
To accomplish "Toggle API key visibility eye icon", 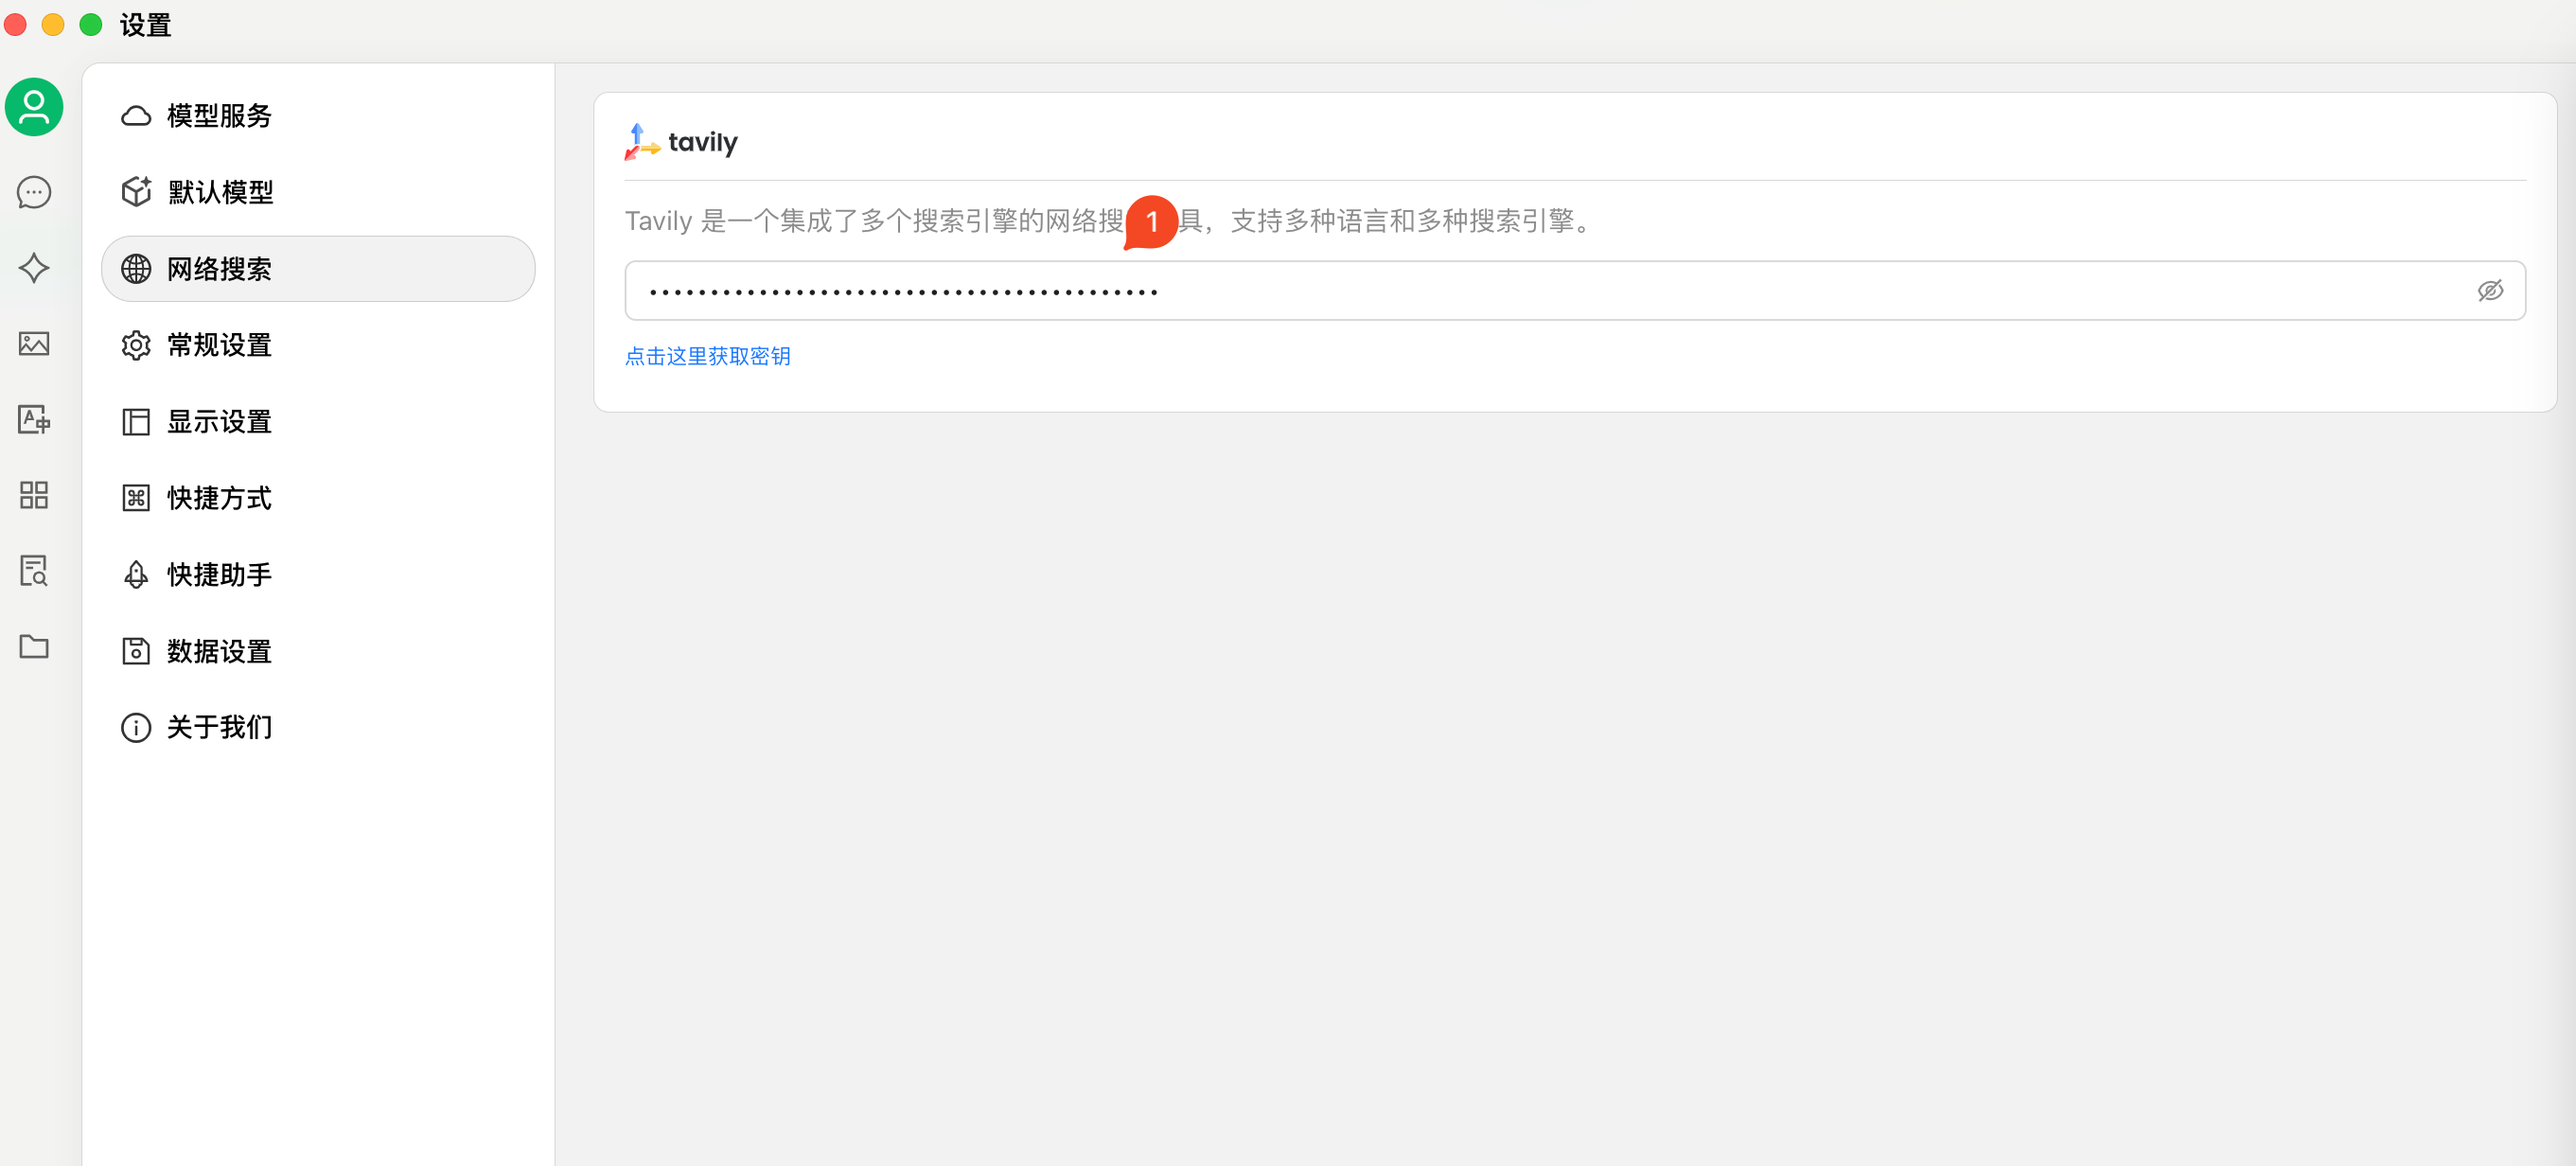I will (x=2489, y=291).
